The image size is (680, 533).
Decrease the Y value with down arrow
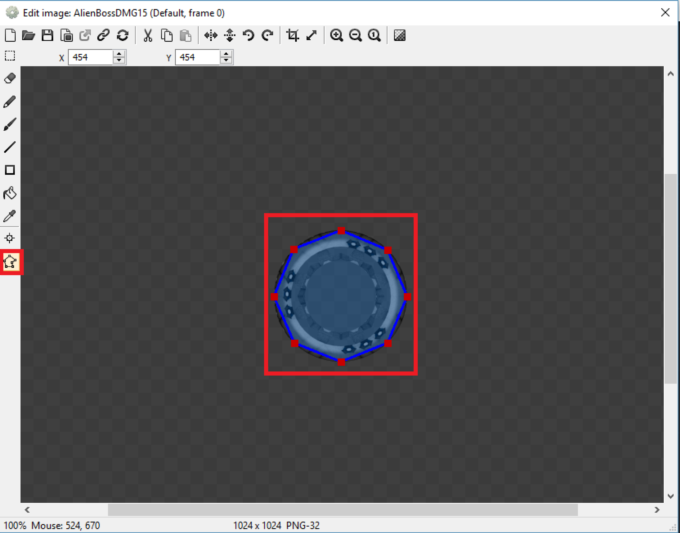[226, 61]
